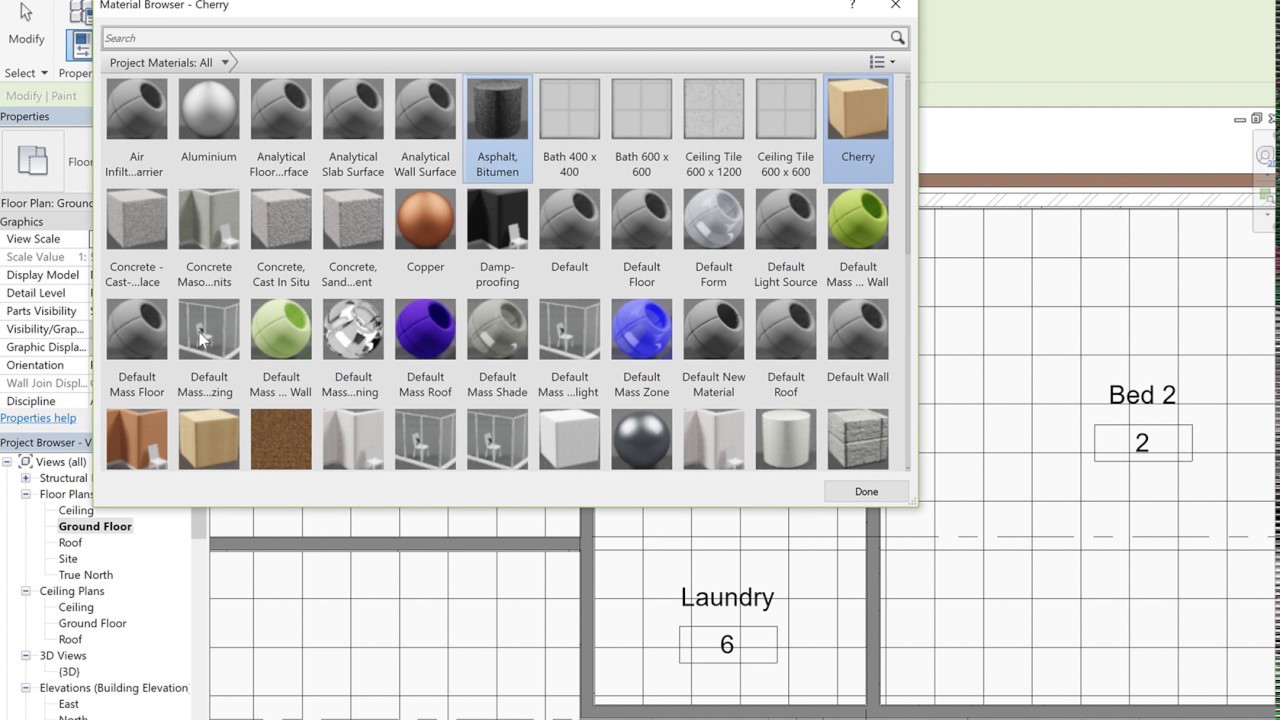Open the Roof floor plan view
1280x720 pixels.
point(70,542)
